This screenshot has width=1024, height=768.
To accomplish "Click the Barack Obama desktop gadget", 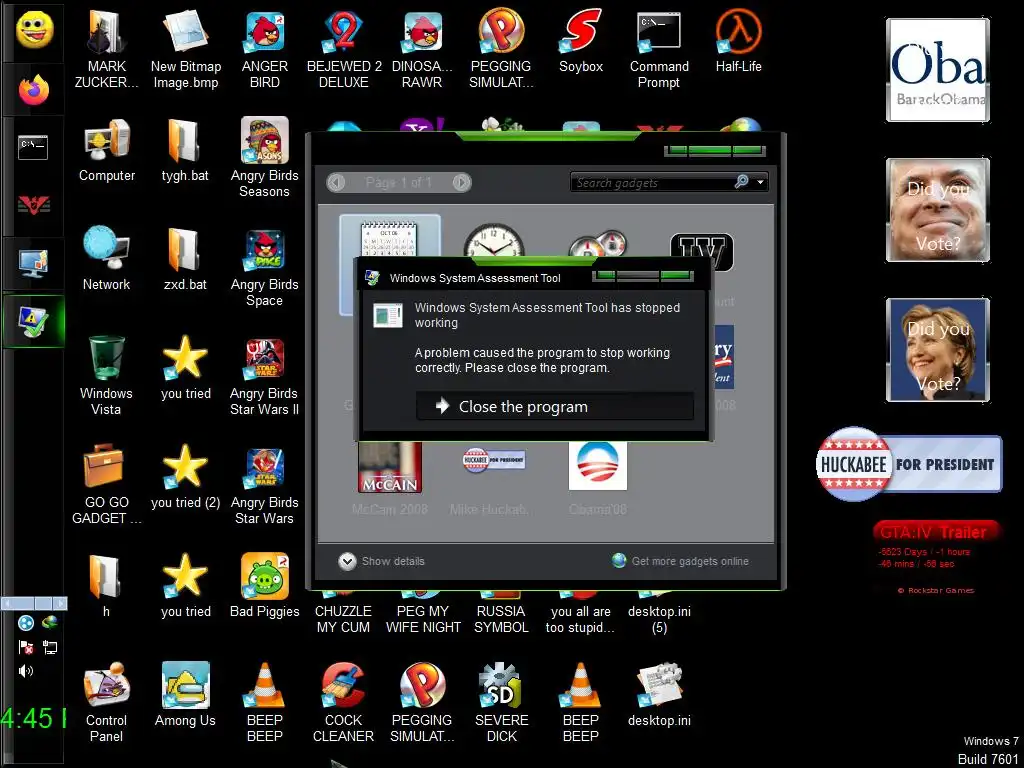I will click(x=938, y=70).
